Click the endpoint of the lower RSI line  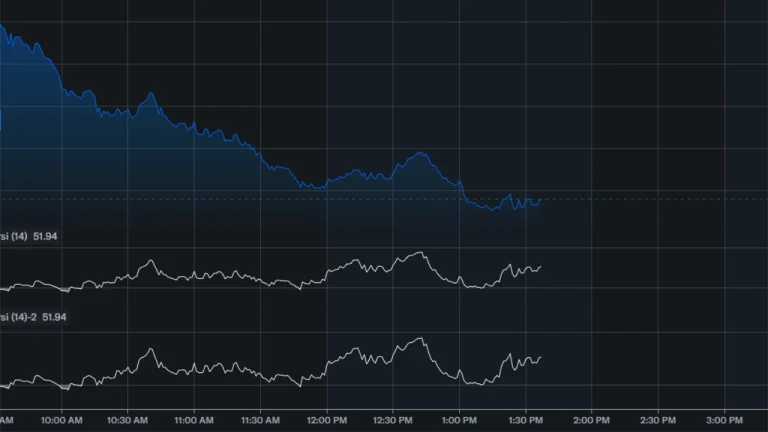click(540, 357)
